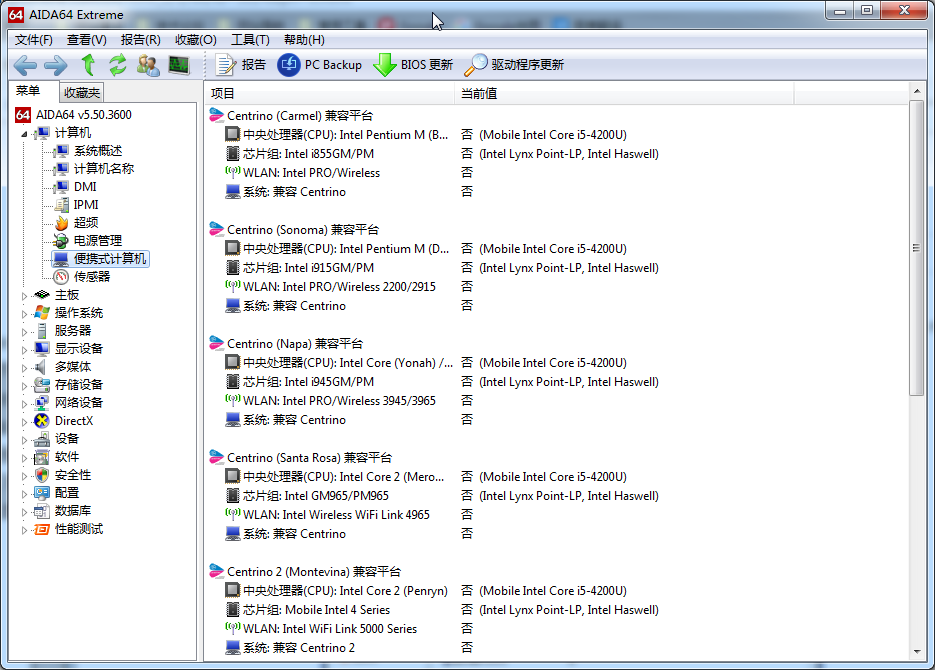935x670 pixels.
Task: Expand the 服务器 tree node
Action: coord(24,332)
